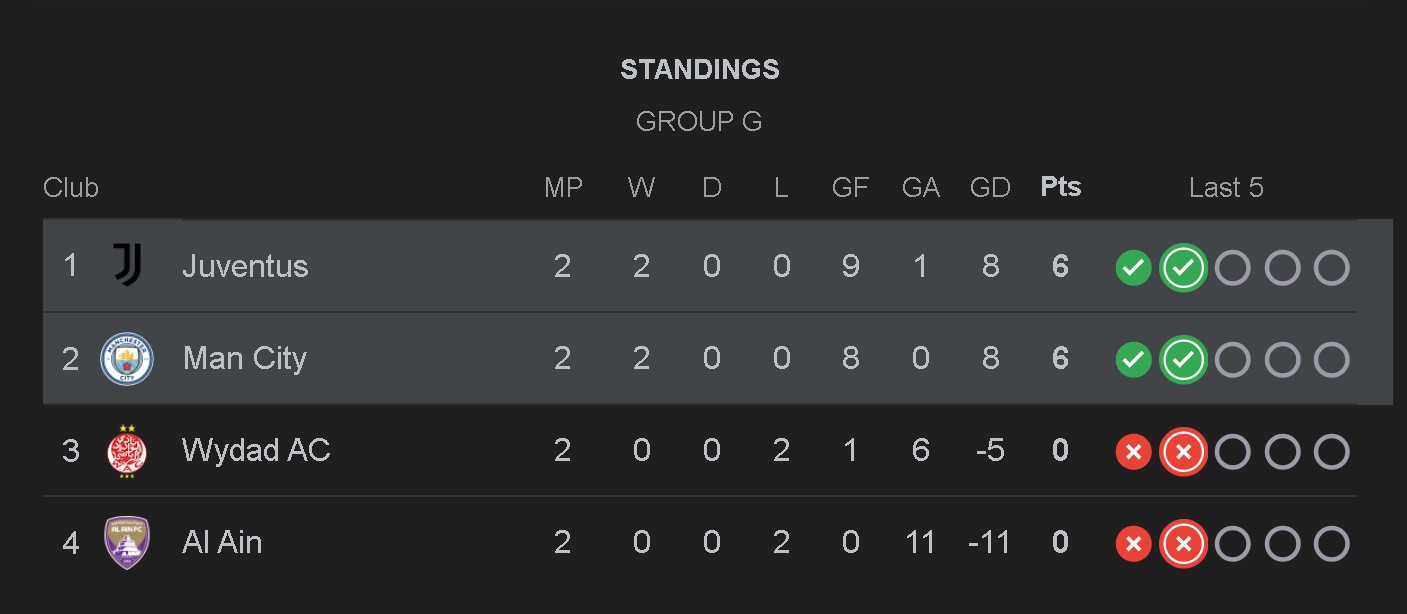The image size is (1407, 614).
Task: Click the GD column header
Action: [990, 187]
